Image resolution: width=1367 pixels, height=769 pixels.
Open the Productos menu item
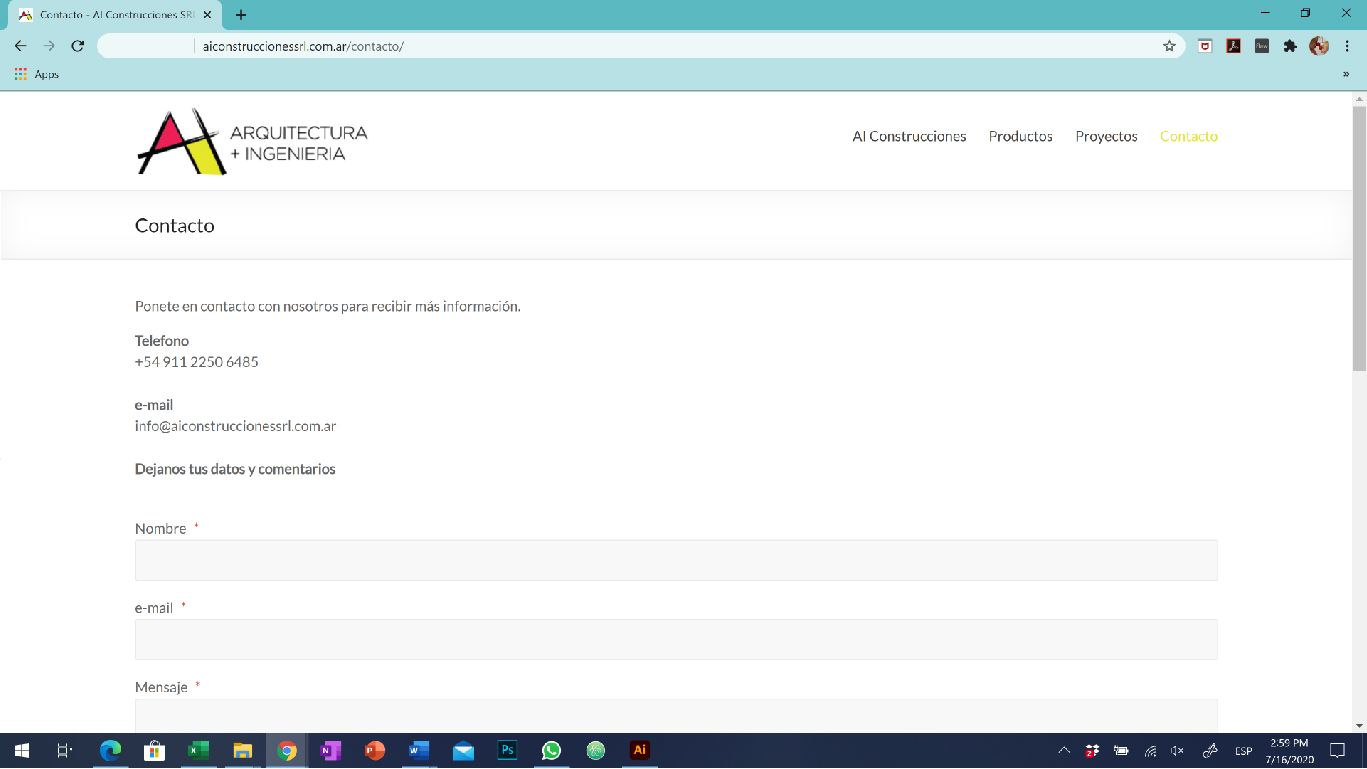pyautogui.click(x=1020, y=136)
